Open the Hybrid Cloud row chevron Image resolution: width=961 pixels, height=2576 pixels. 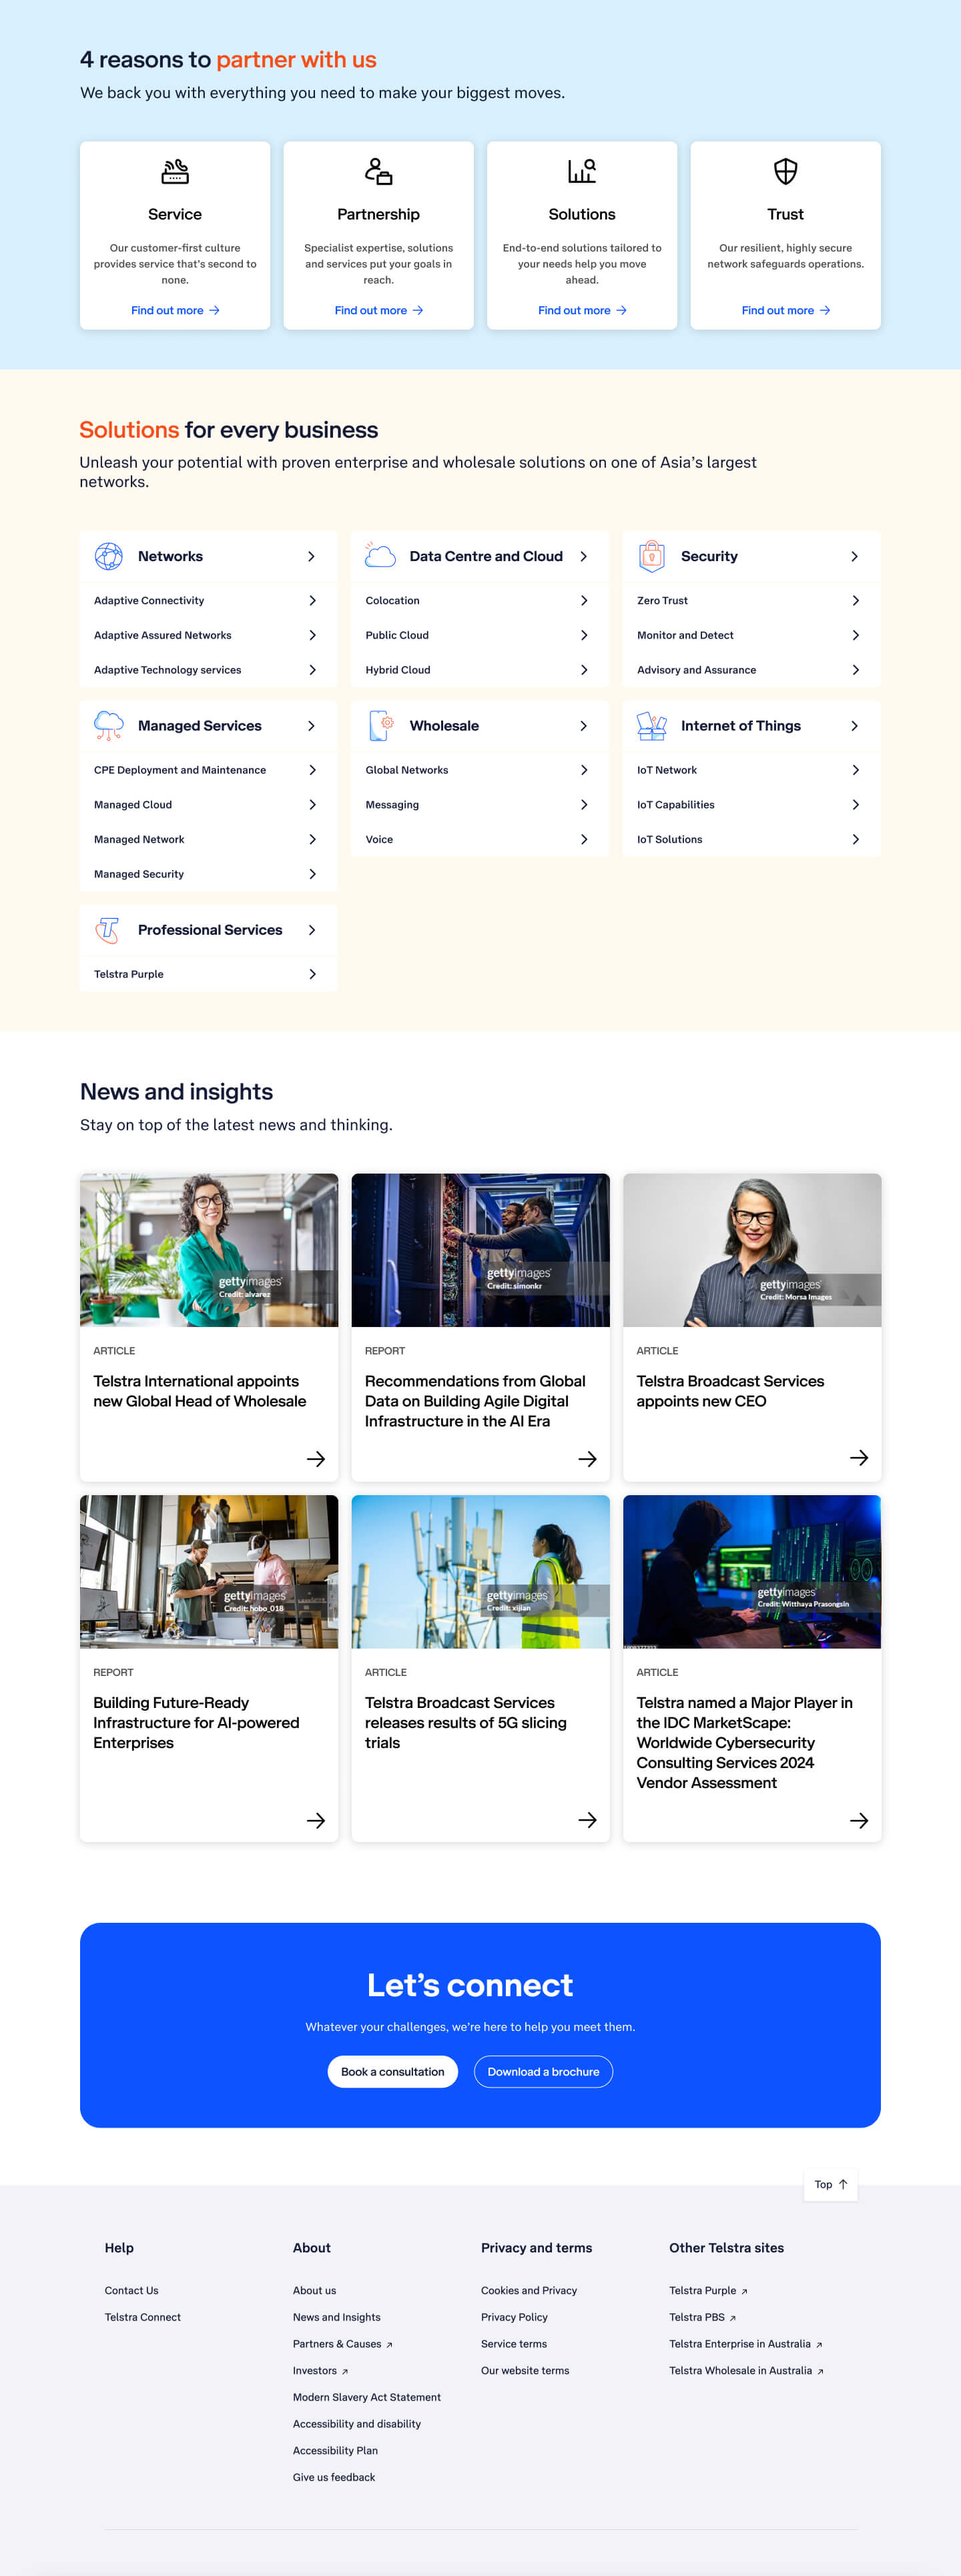pyautogui.click(x=584, y=670)
